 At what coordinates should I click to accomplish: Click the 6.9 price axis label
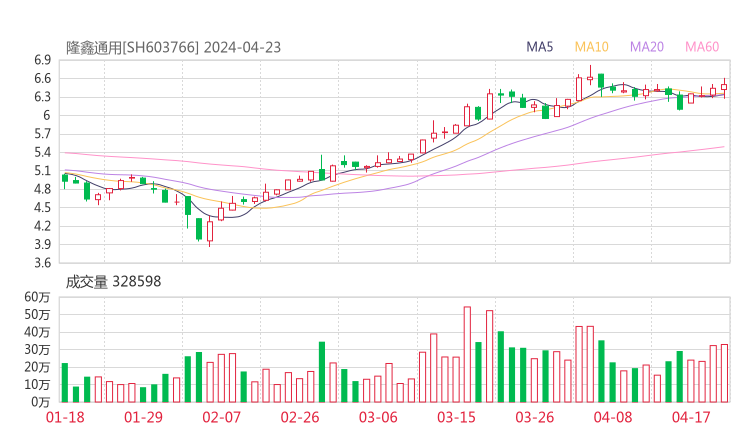(x=42, y=60)
